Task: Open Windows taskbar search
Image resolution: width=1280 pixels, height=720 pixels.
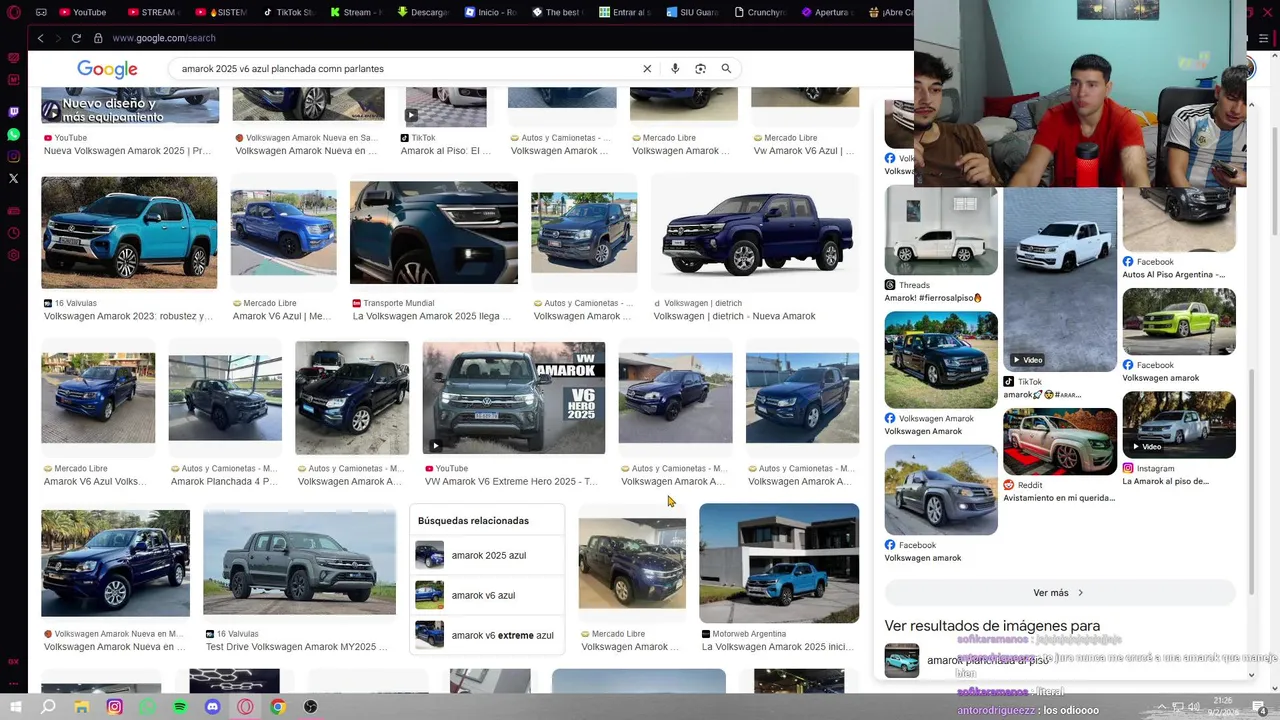Action: pos(48,707)
